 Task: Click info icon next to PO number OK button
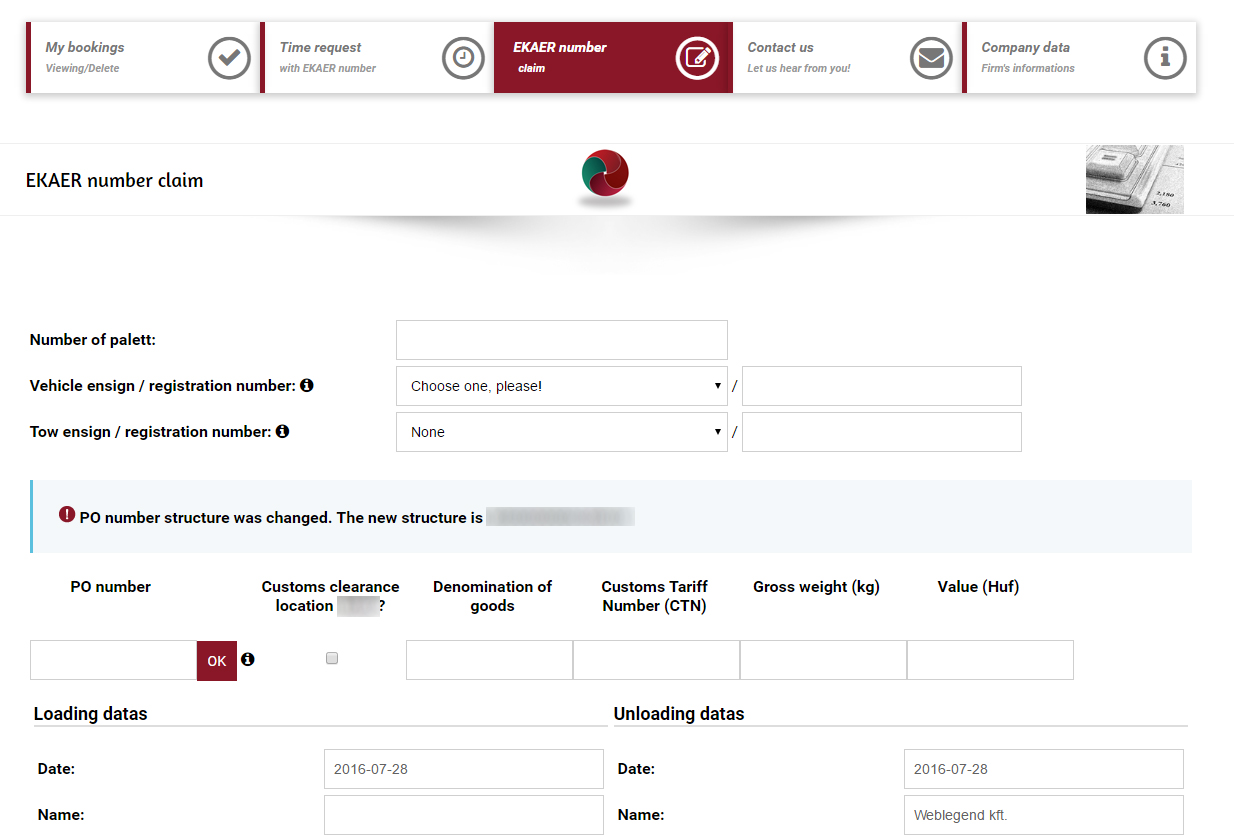(x=248, y=659)
